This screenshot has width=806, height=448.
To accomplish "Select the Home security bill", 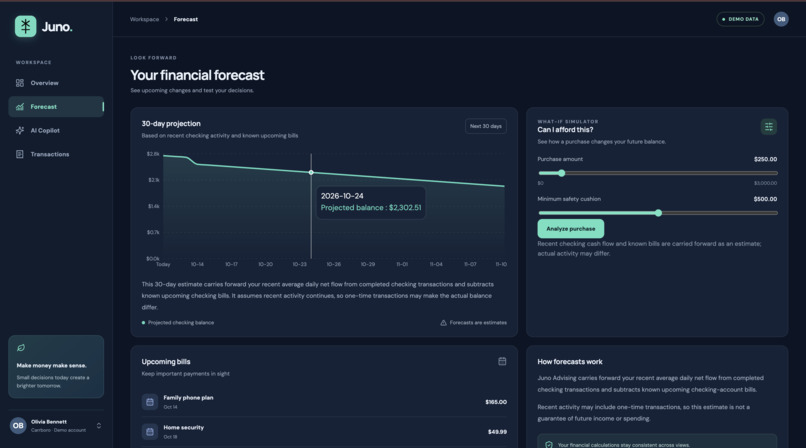I will pyautogui.click(x=324, y=432).
